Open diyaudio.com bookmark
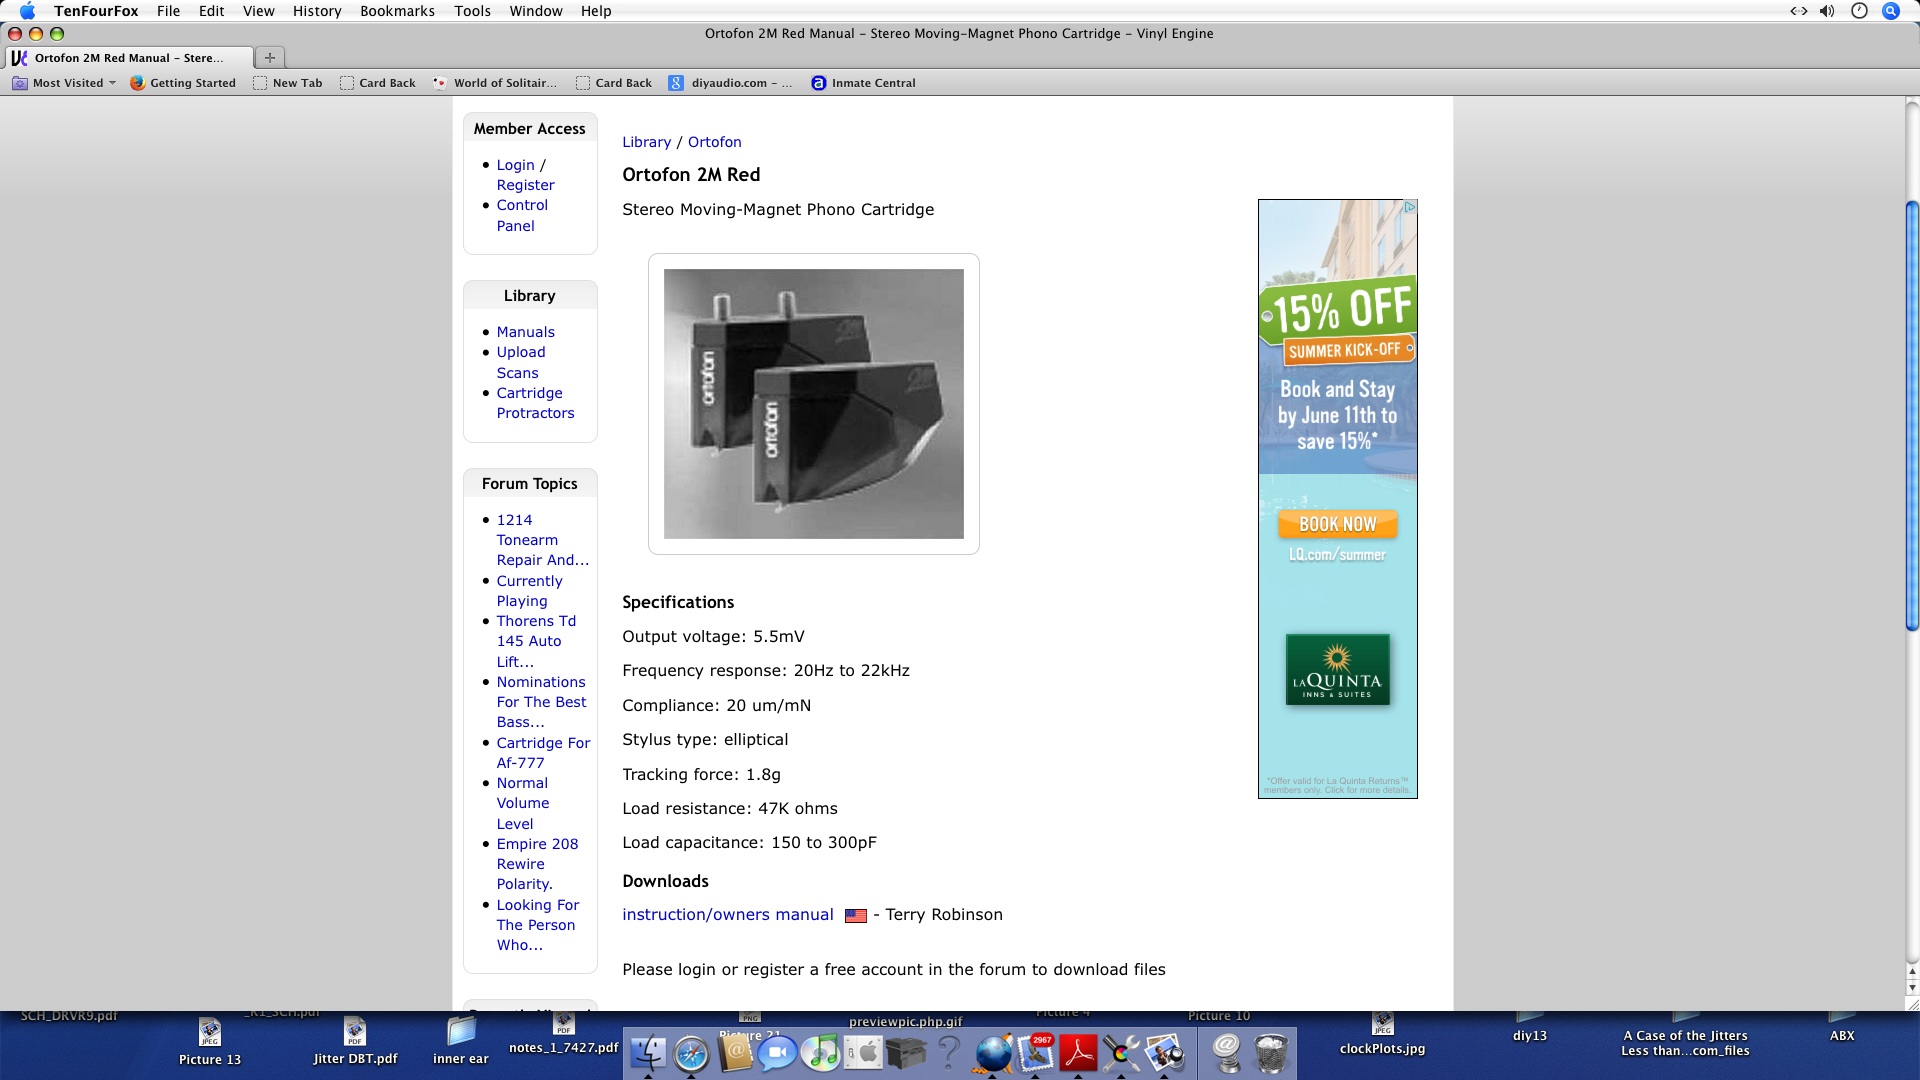 [x=730, y=83]
